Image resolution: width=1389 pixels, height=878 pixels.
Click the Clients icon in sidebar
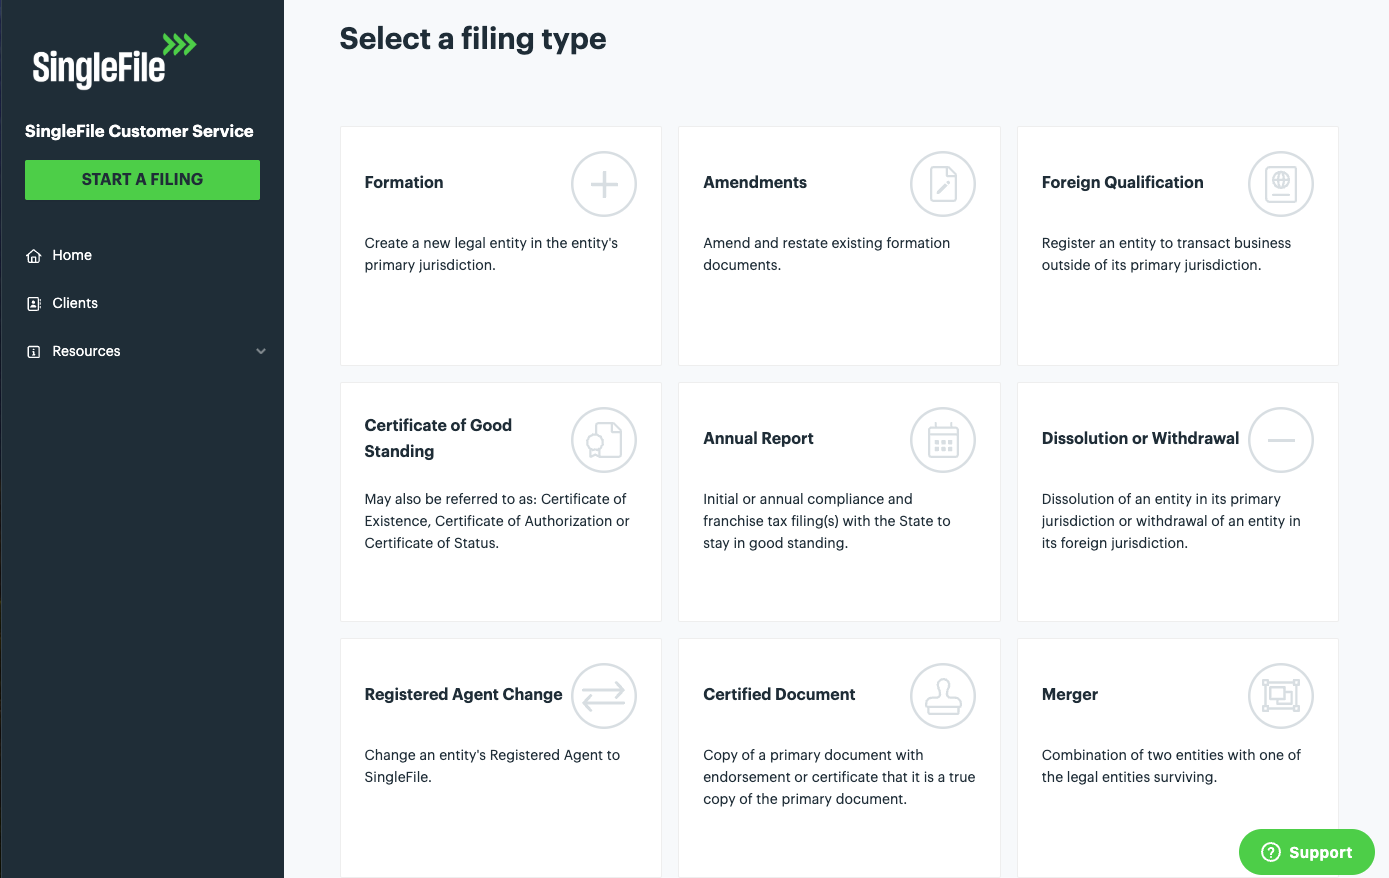coord(34,304)
